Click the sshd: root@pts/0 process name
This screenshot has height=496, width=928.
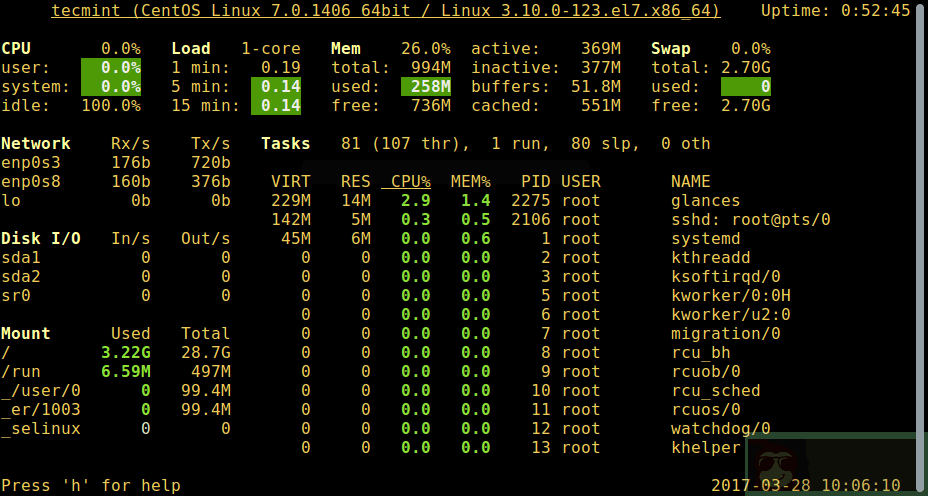750,219
